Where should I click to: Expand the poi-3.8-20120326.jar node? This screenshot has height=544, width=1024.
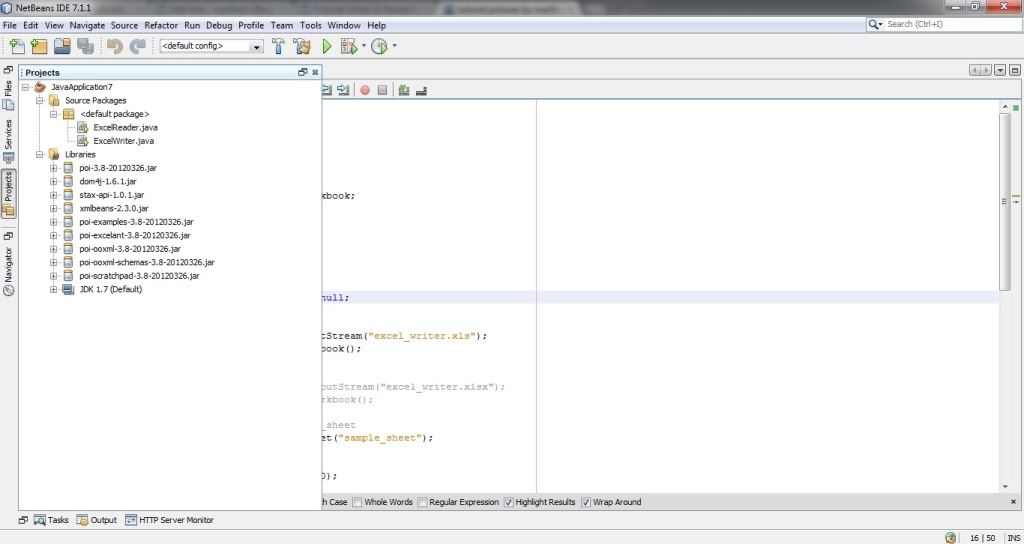(x=54, y=168)
